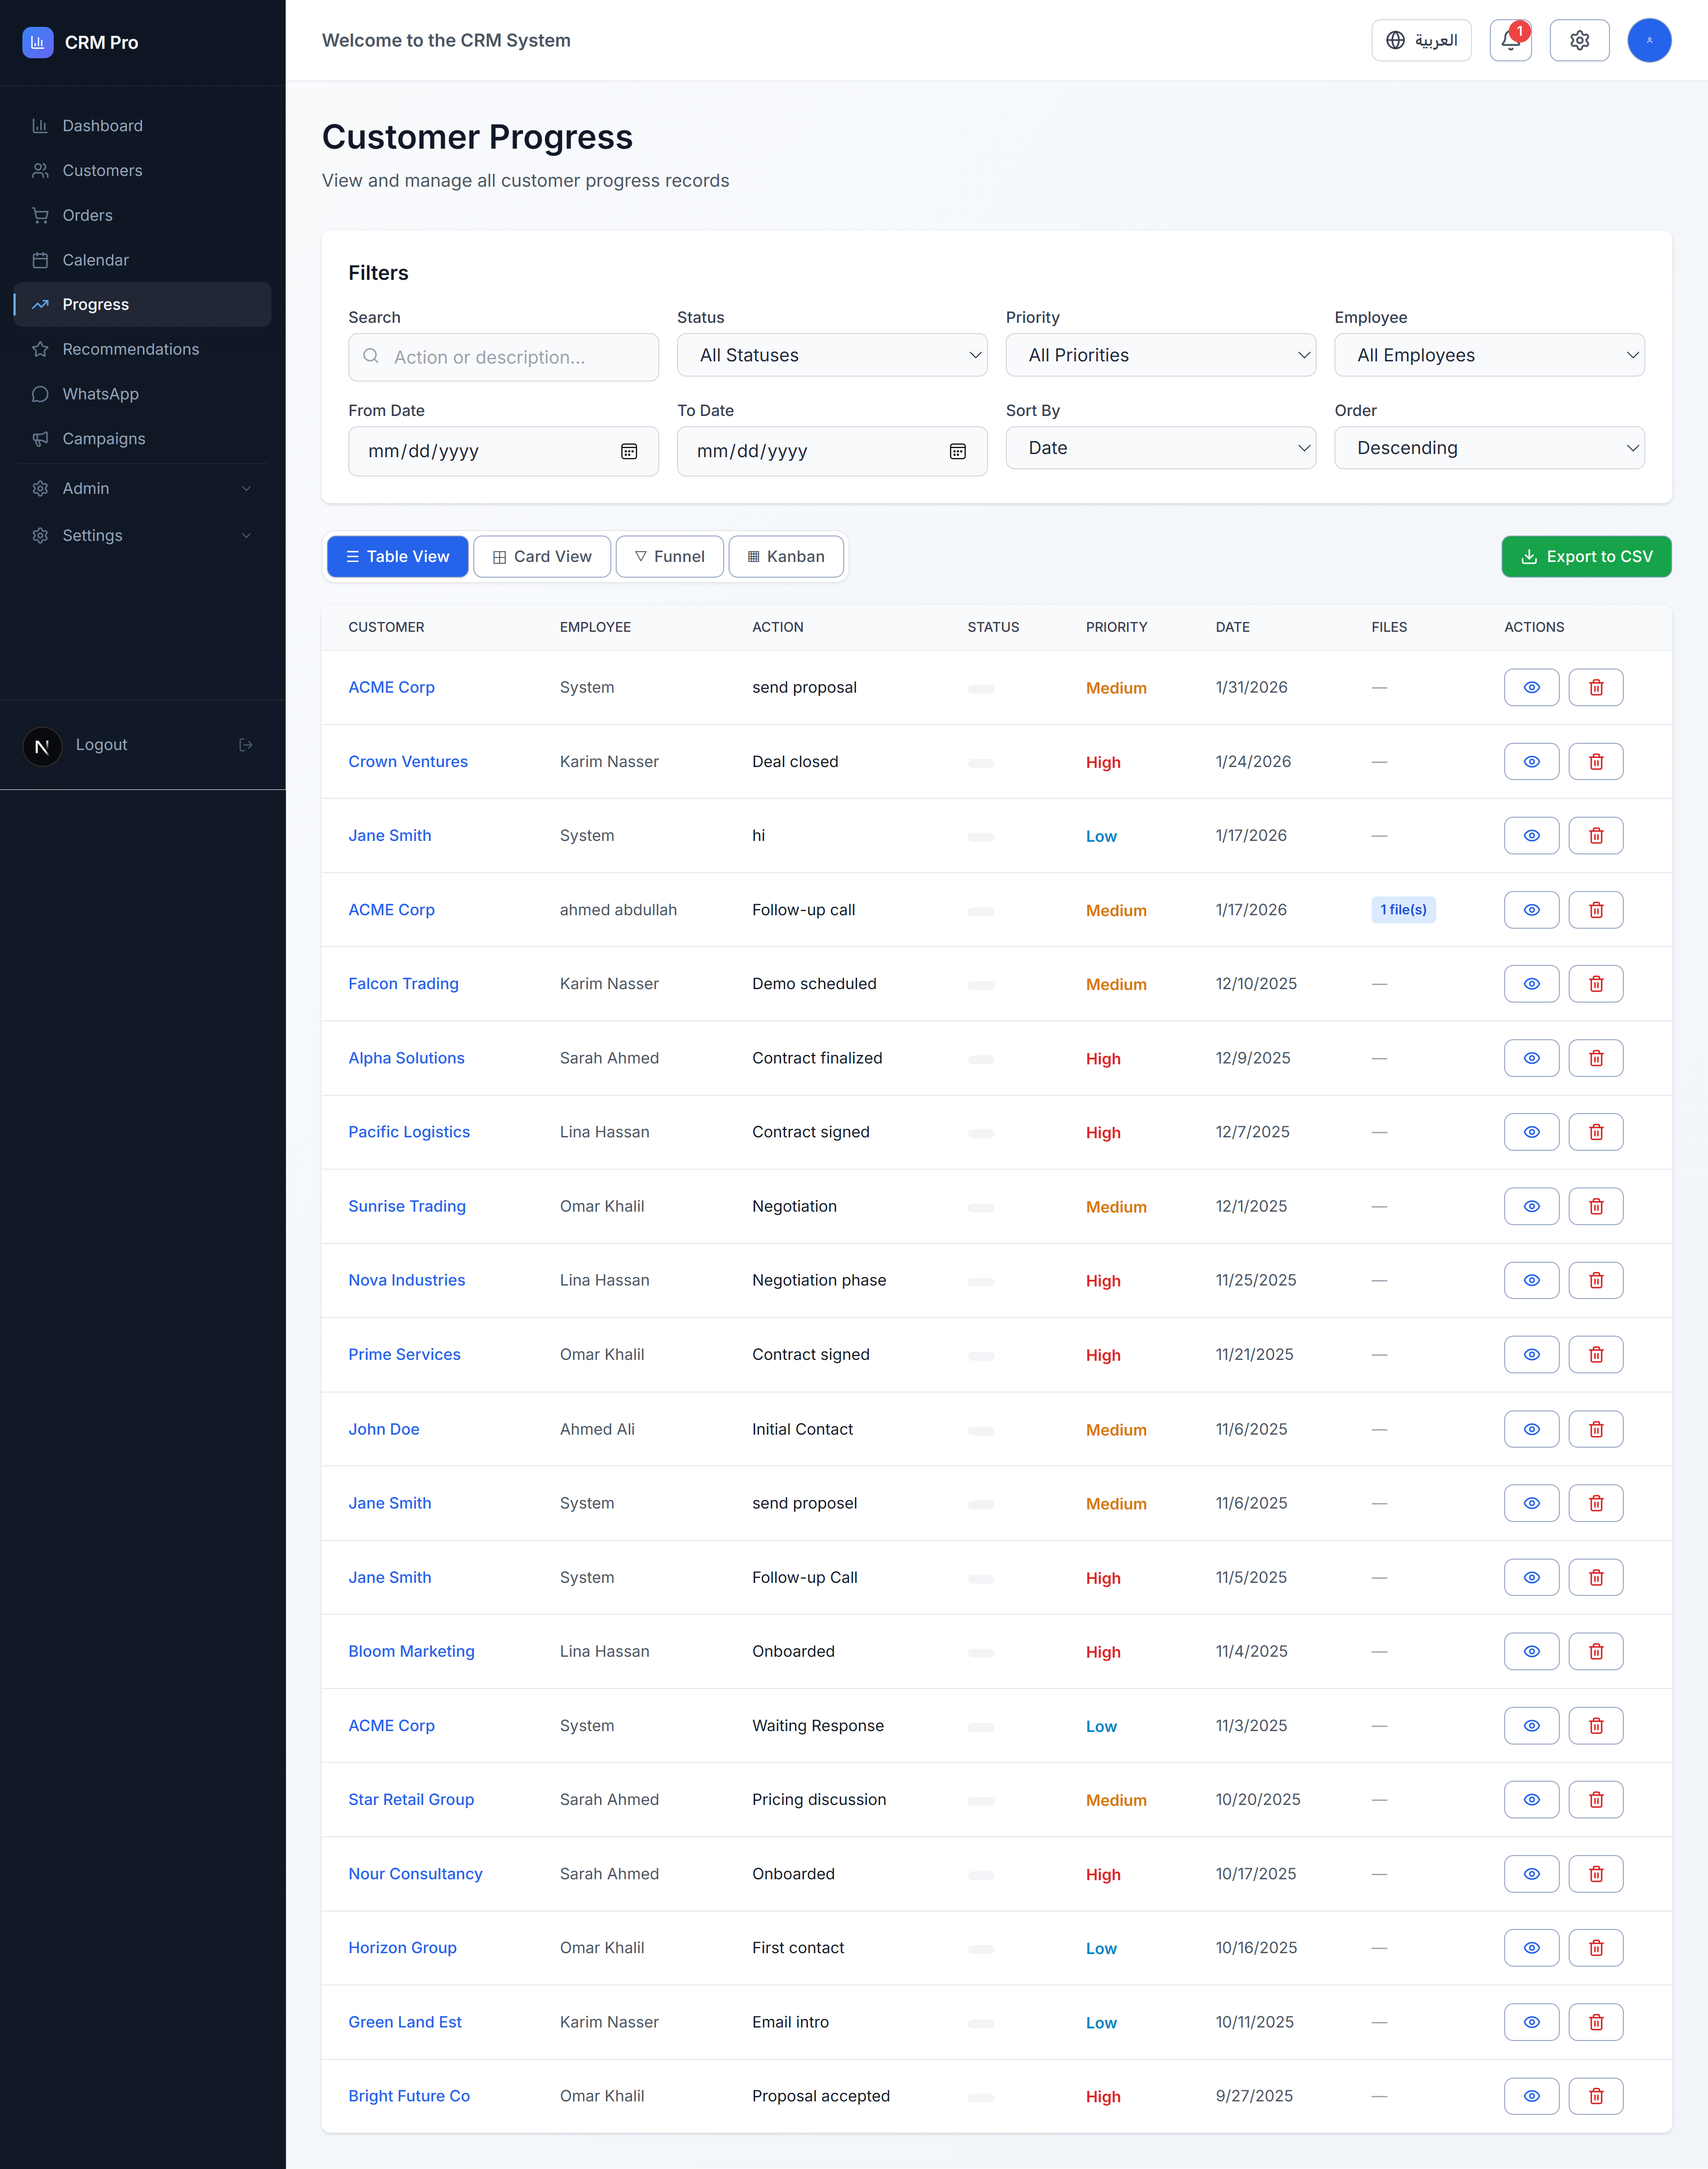
Task: Delete the Star Retail Group record
Action: 1596,1799
